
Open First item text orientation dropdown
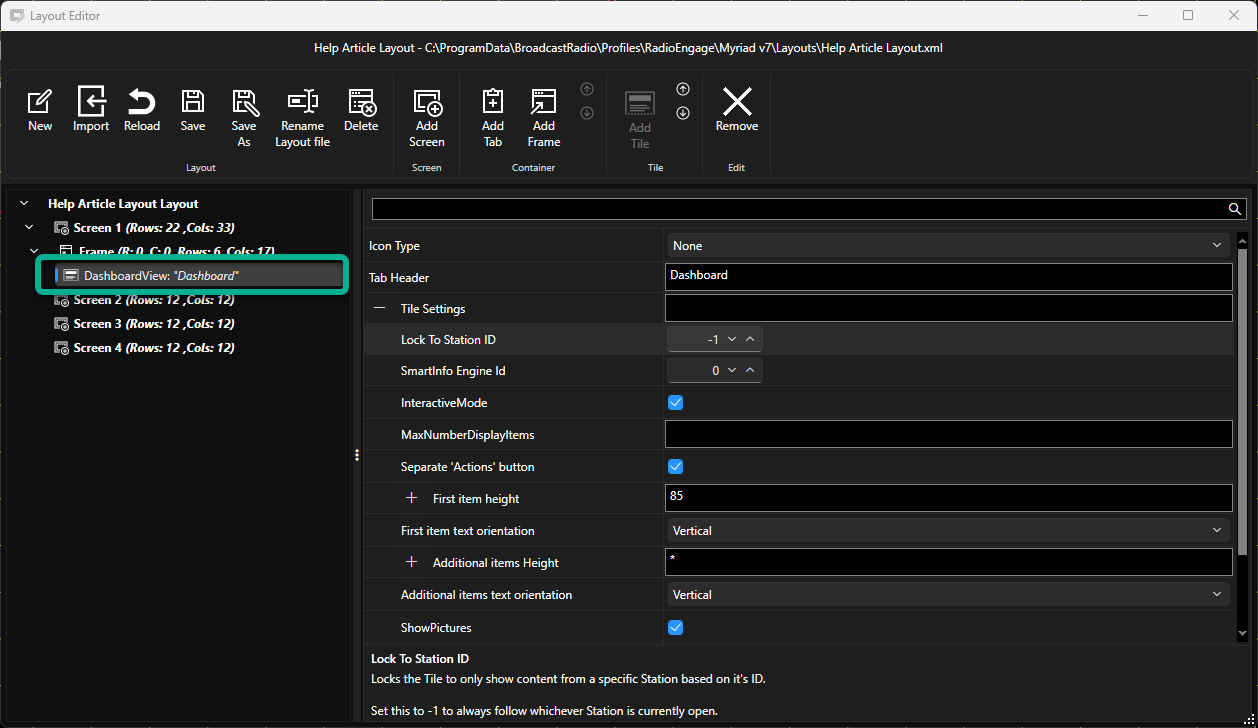pyautogui.click(x=949, y=531)
